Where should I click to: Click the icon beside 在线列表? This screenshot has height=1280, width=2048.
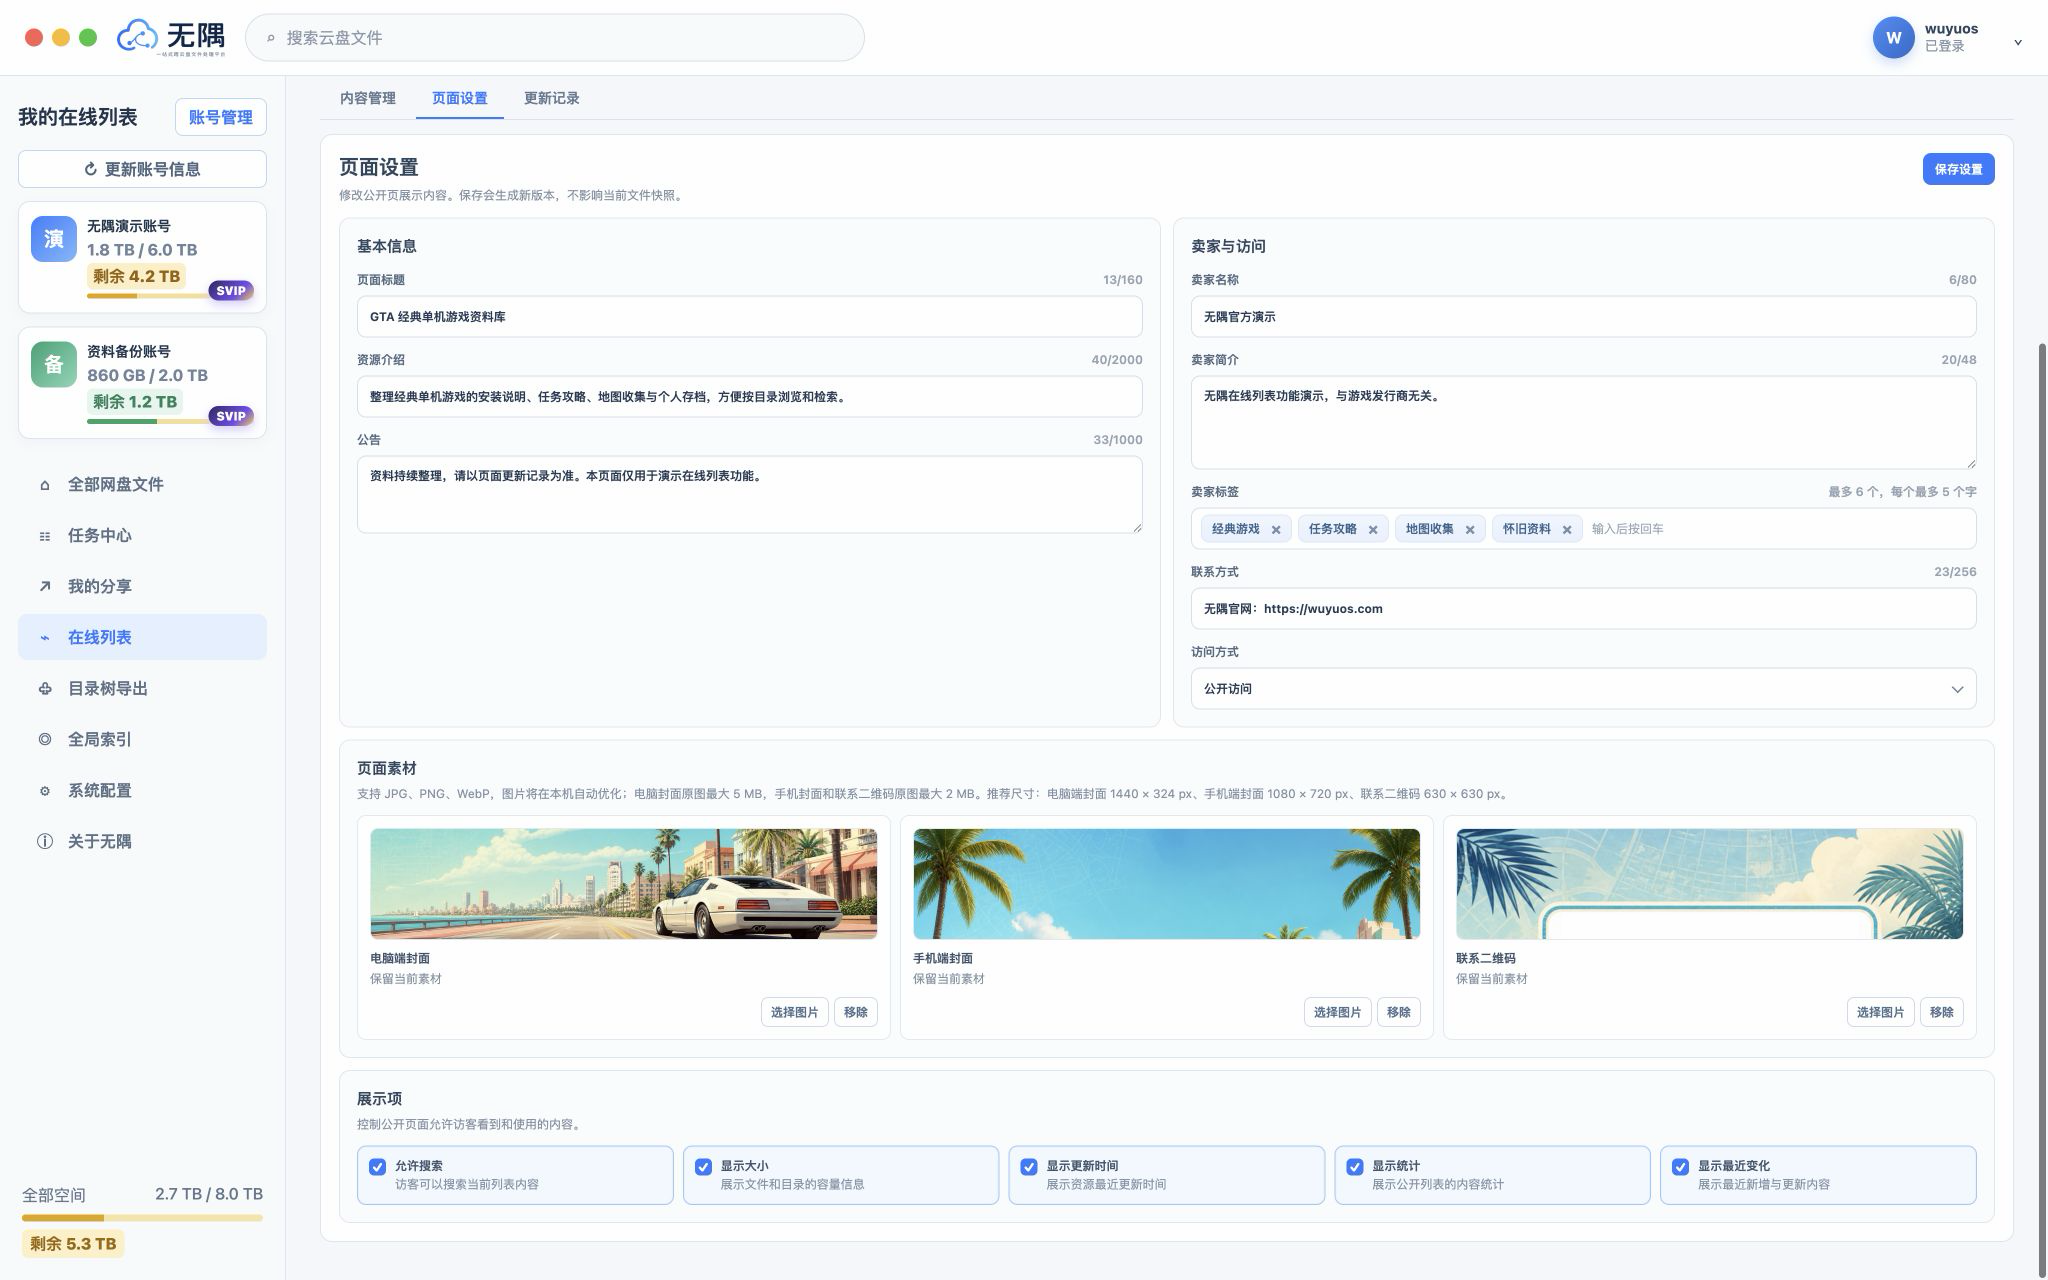[44, 638]
